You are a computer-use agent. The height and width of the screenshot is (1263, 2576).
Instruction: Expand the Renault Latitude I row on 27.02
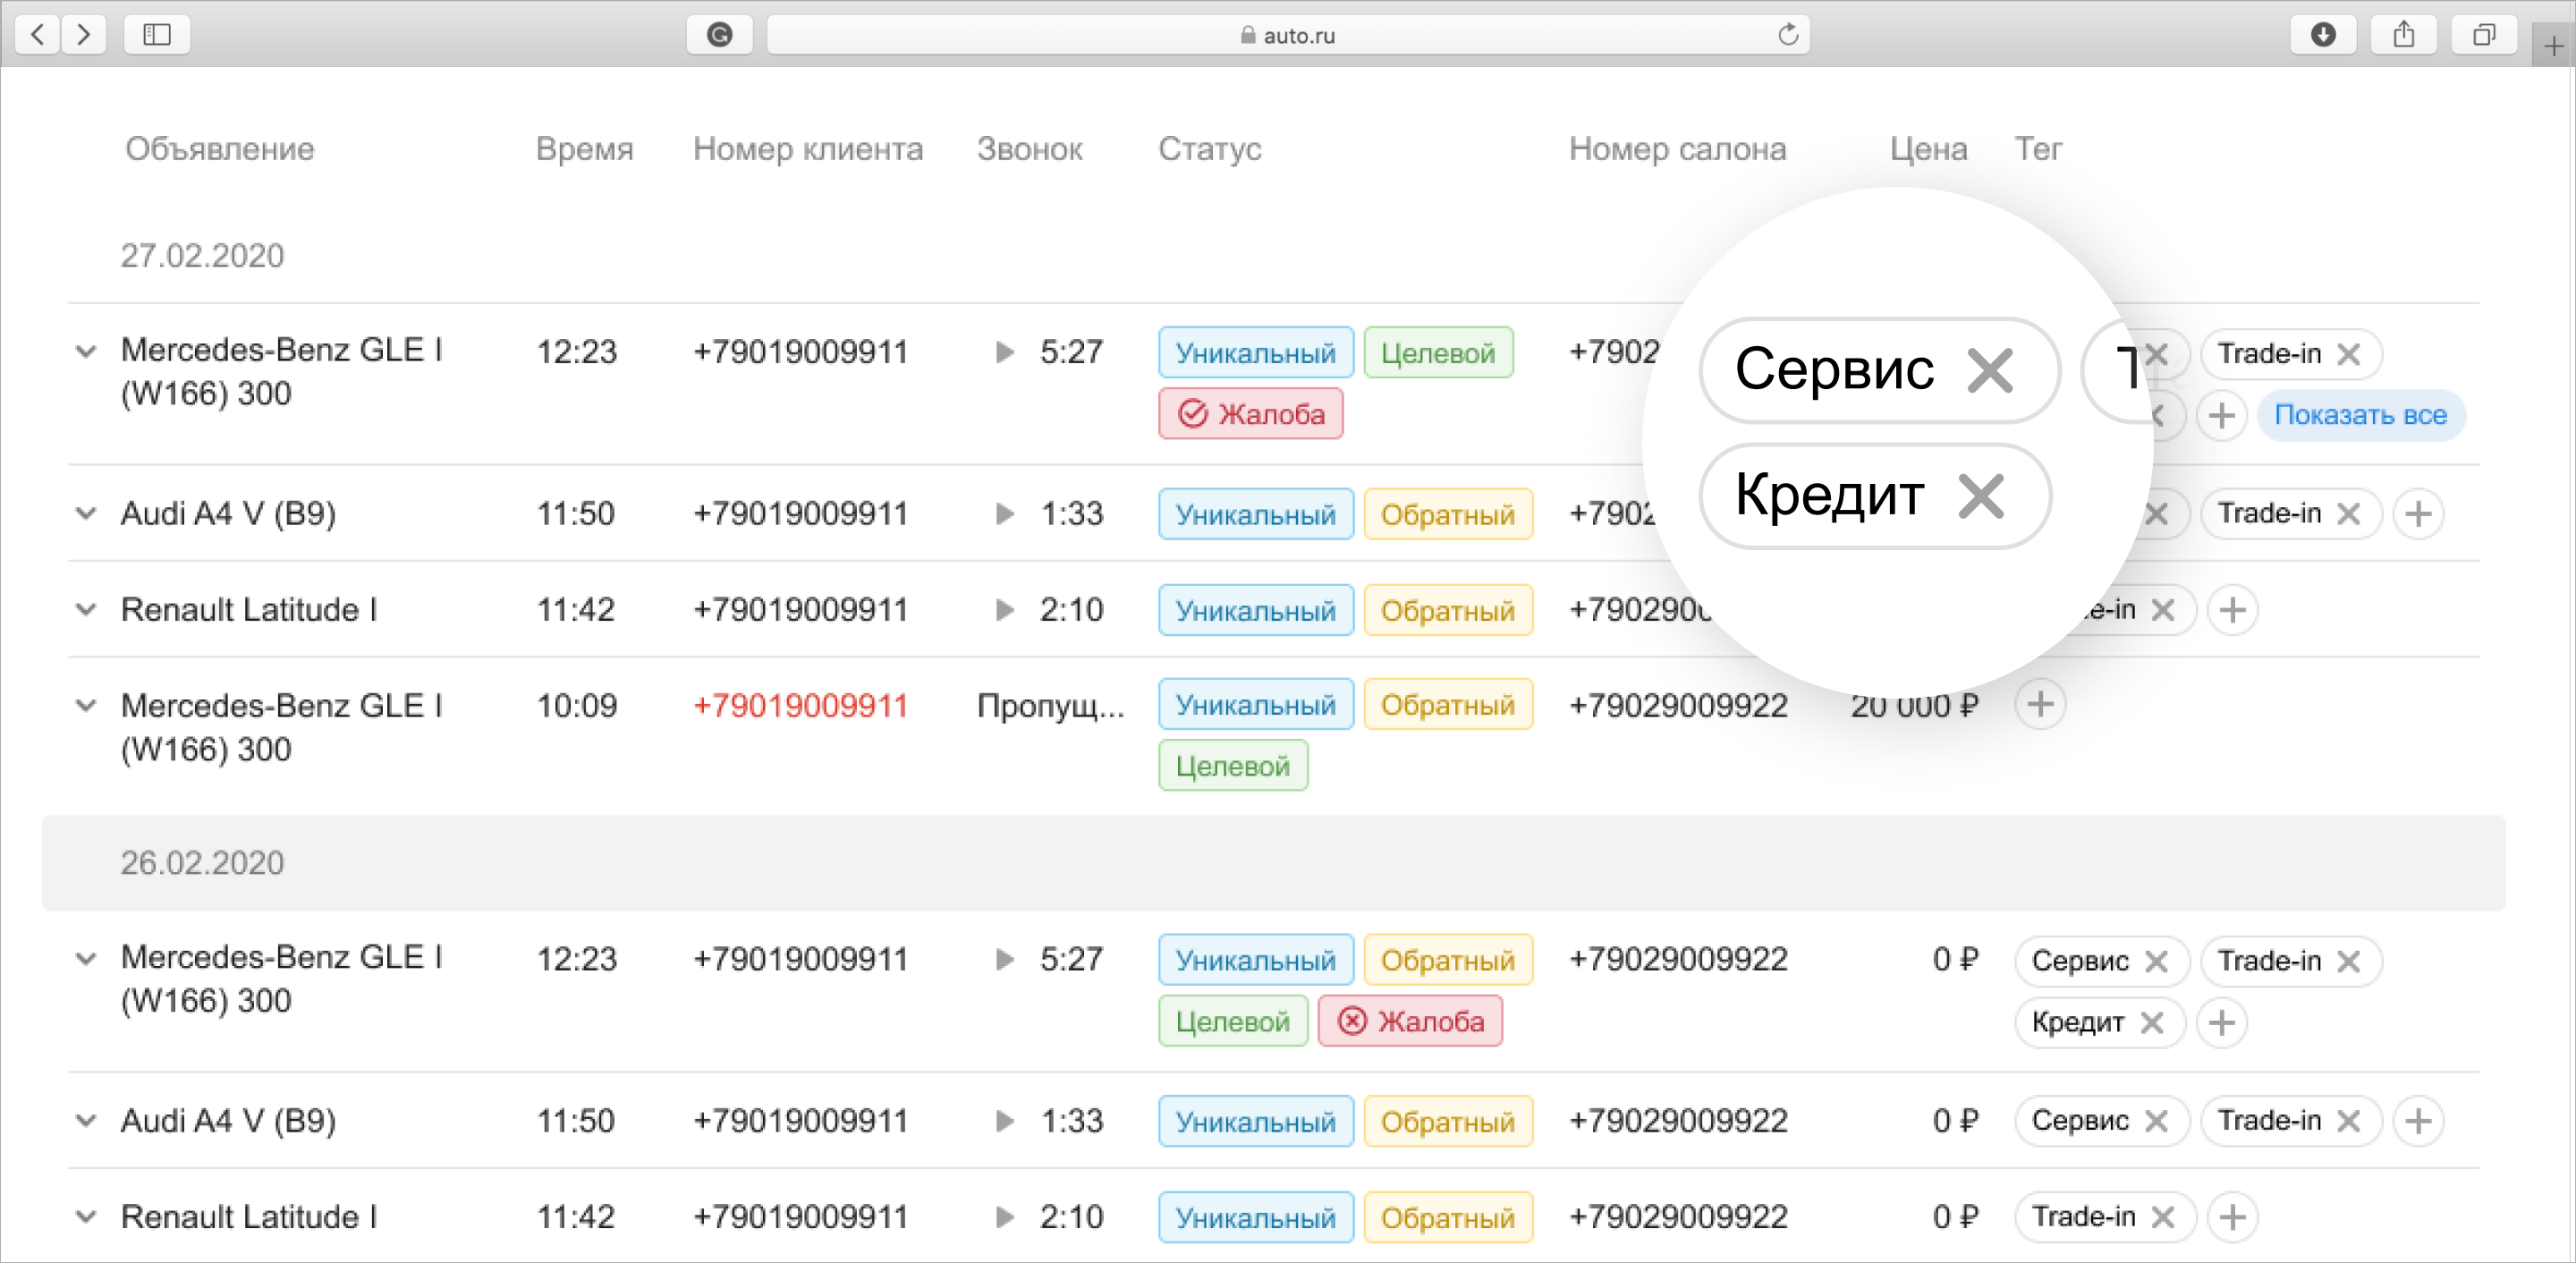(x=87, y=610)
